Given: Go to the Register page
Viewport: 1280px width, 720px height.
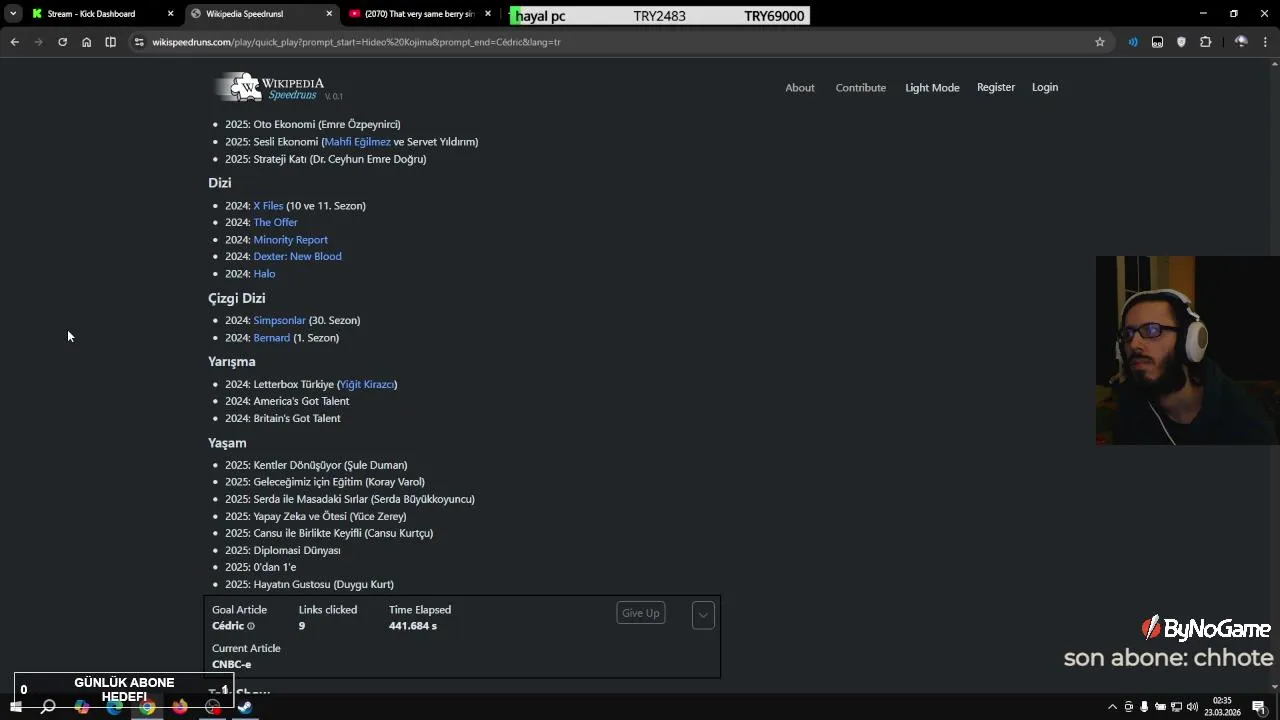Looking at the screenshot, I should pos(996,87).
